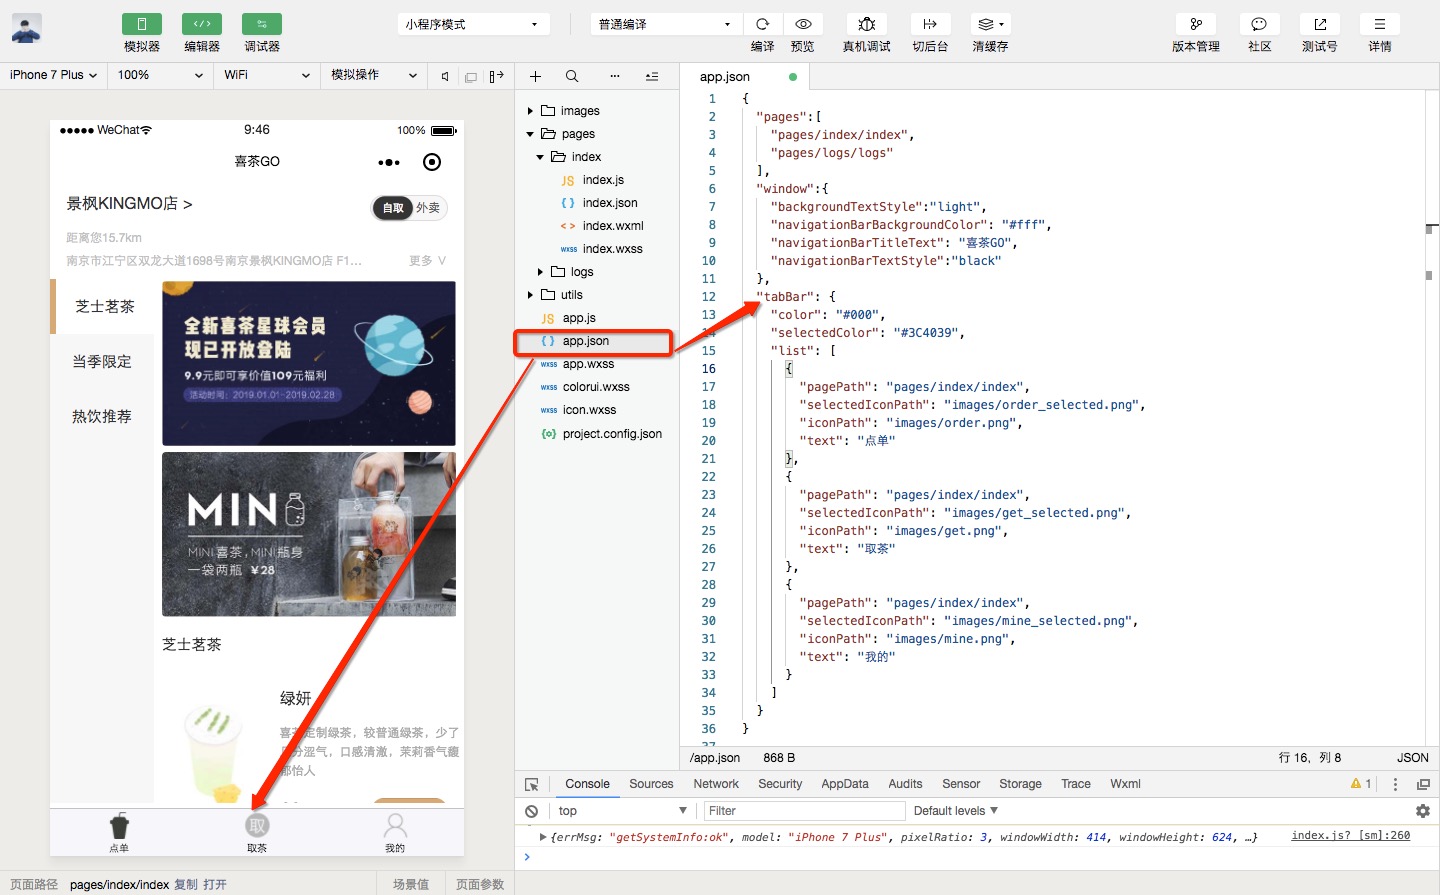Click the Preview eye icon
This screenshot has height=895, width=1440.
pos(803,24)
